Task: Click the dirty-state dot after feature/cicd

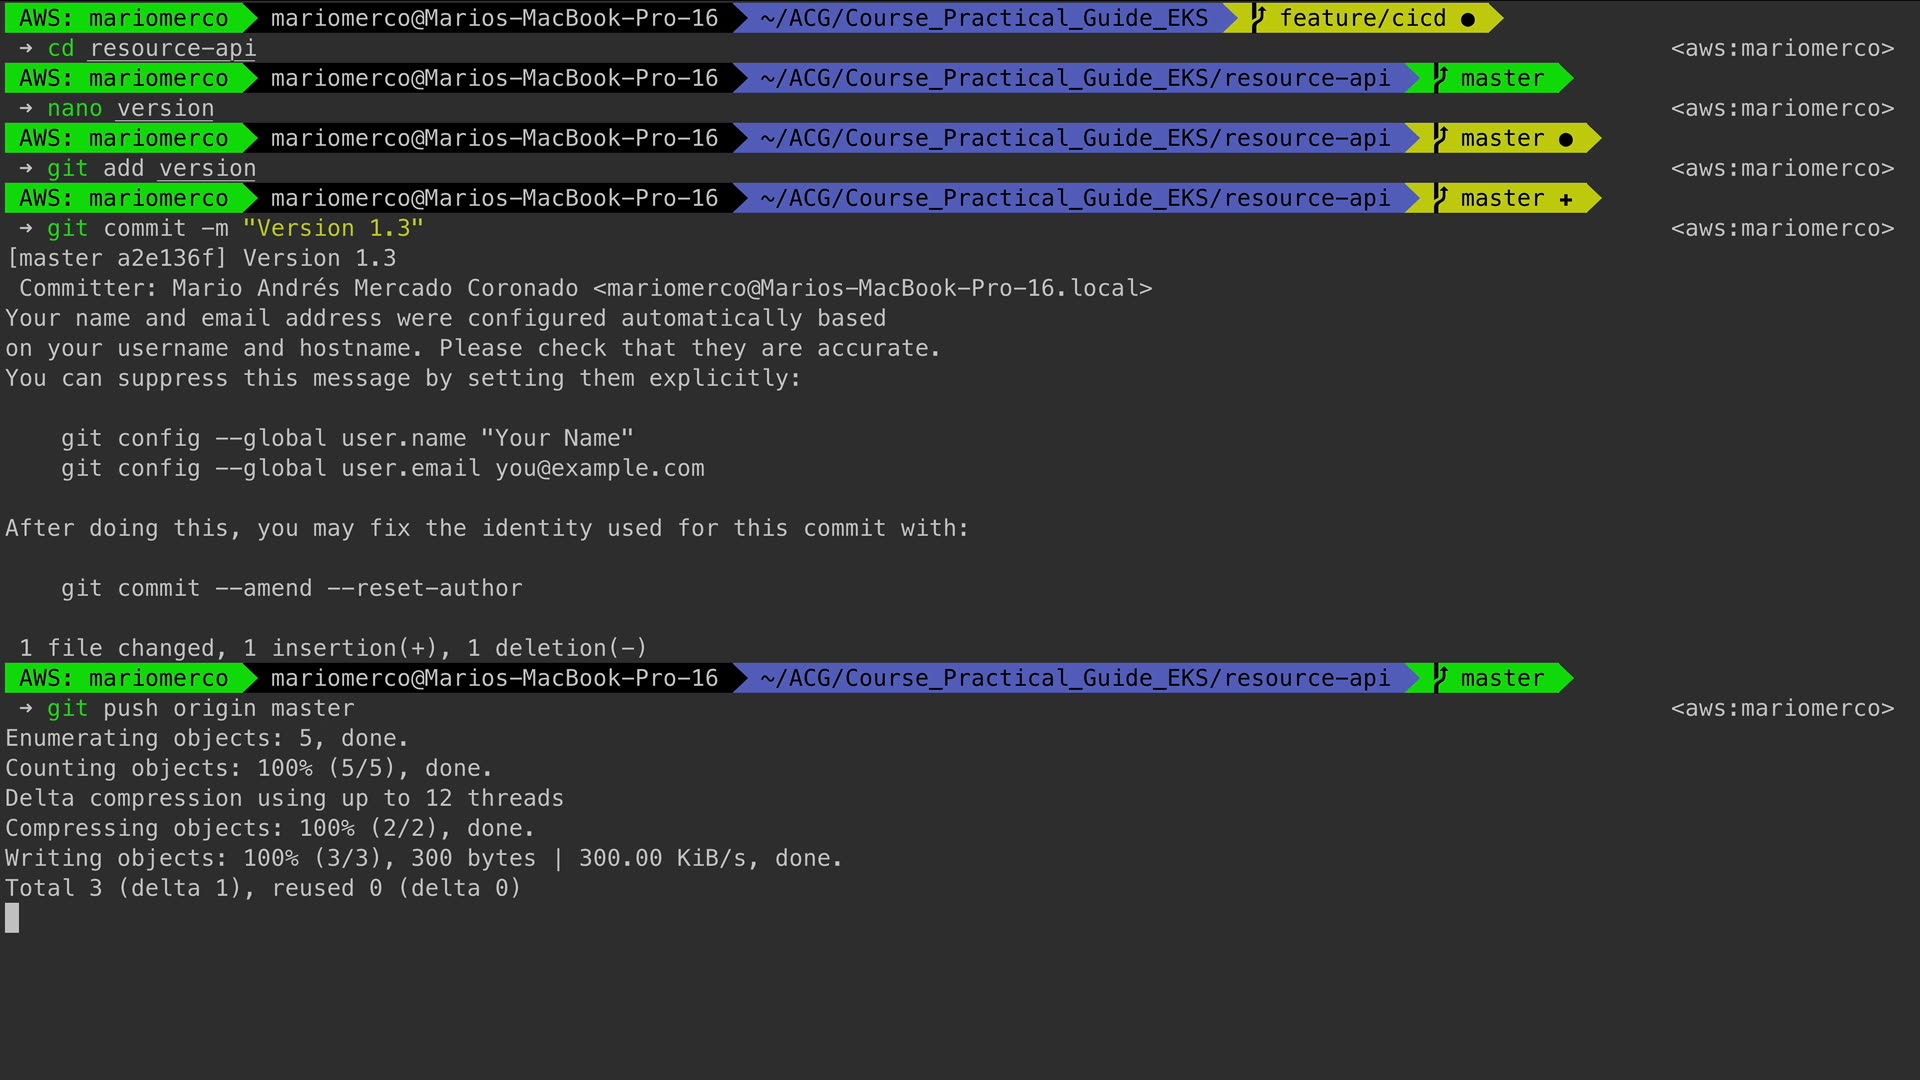Action: pyautogui.click(x=1467, y=19)
